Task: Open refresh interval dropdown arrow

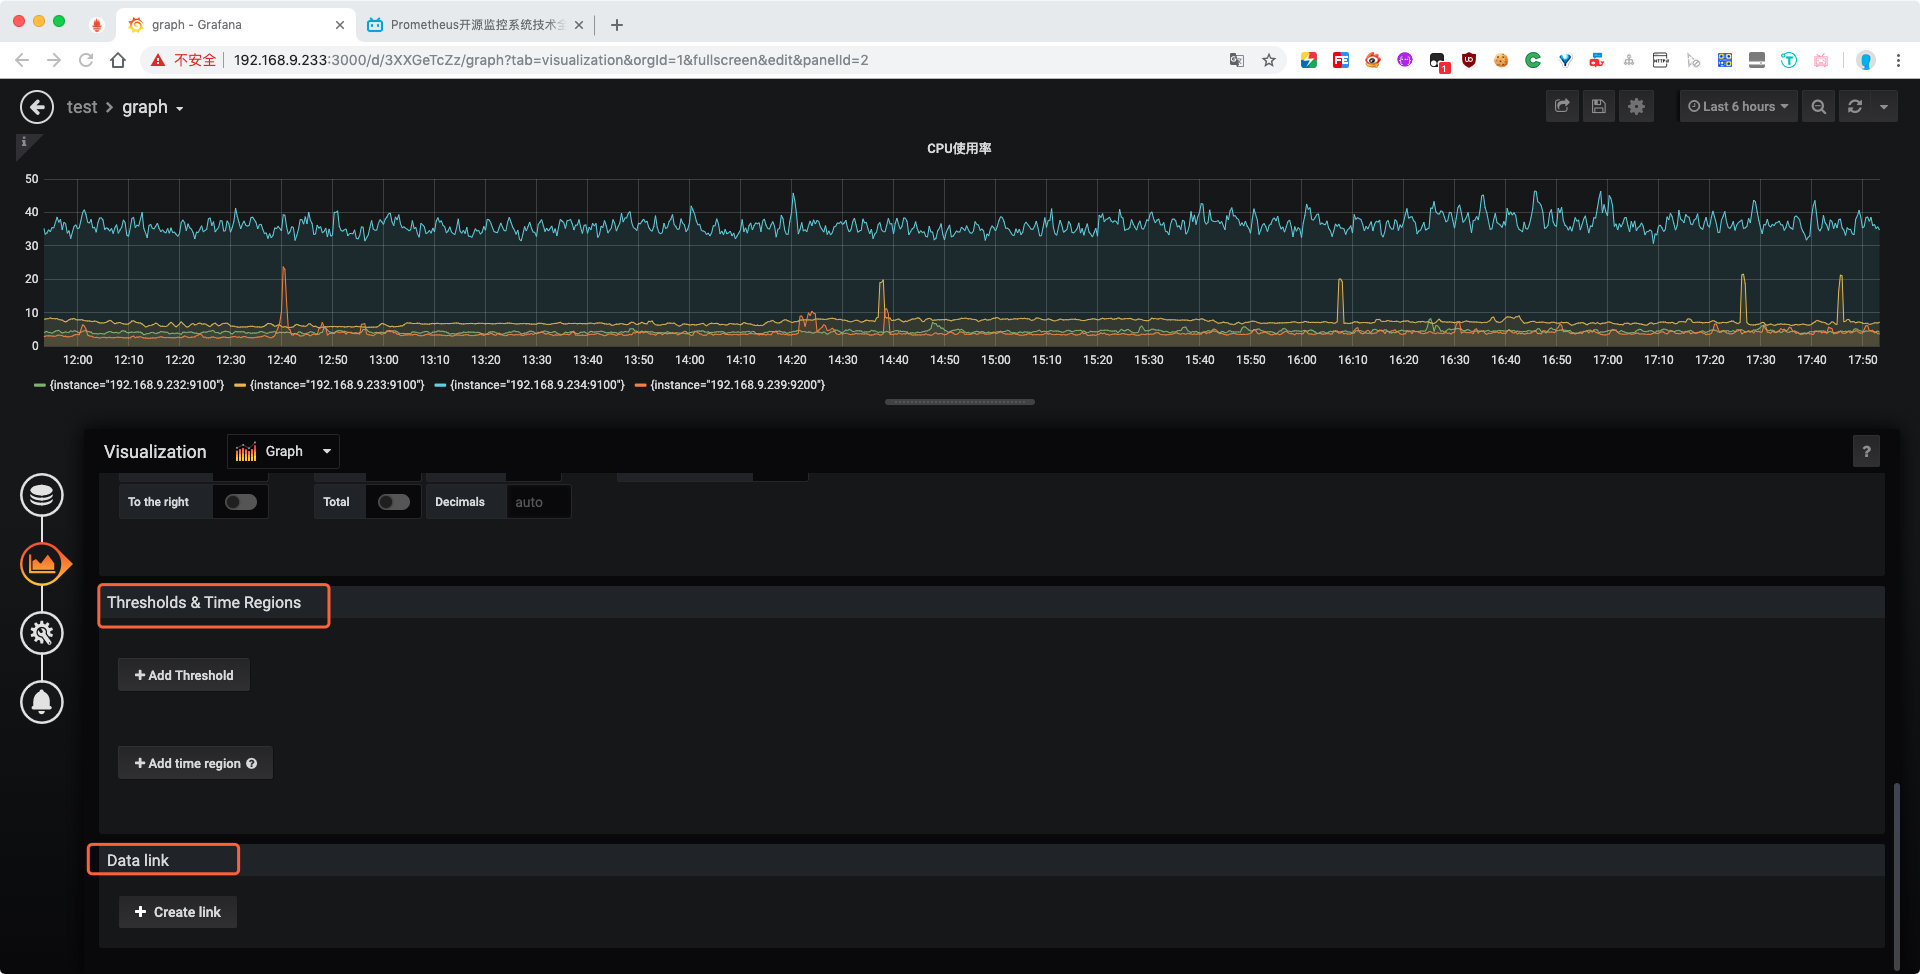Action: (1884, 106)
